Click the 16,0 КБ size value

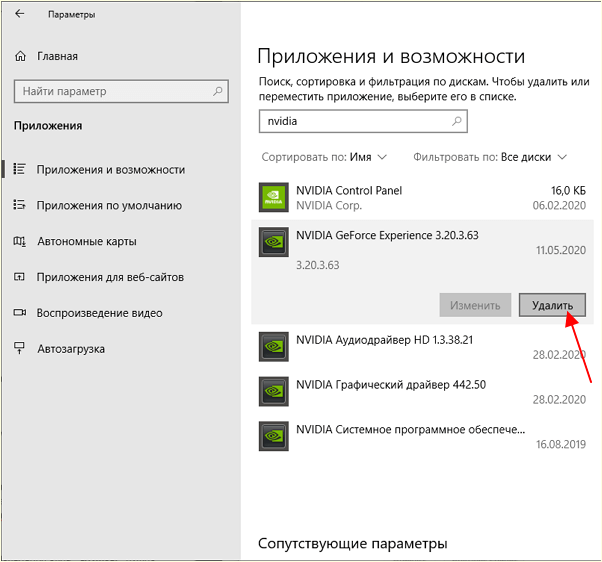pos(568,190)
